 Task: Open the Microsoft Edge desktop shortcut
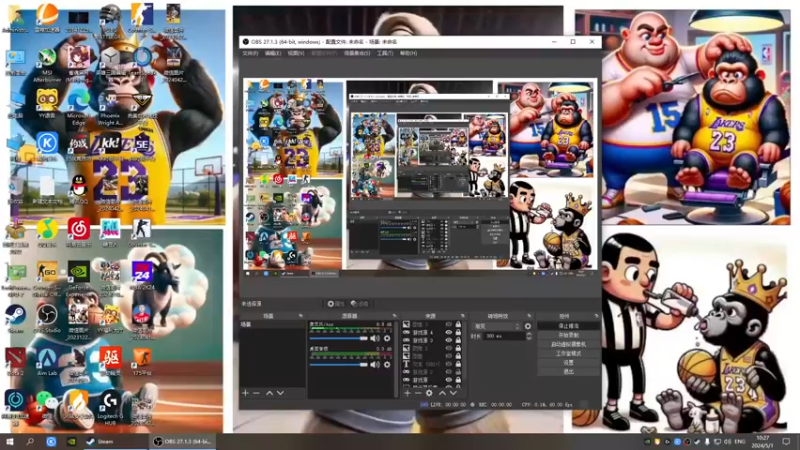(78, 106)
